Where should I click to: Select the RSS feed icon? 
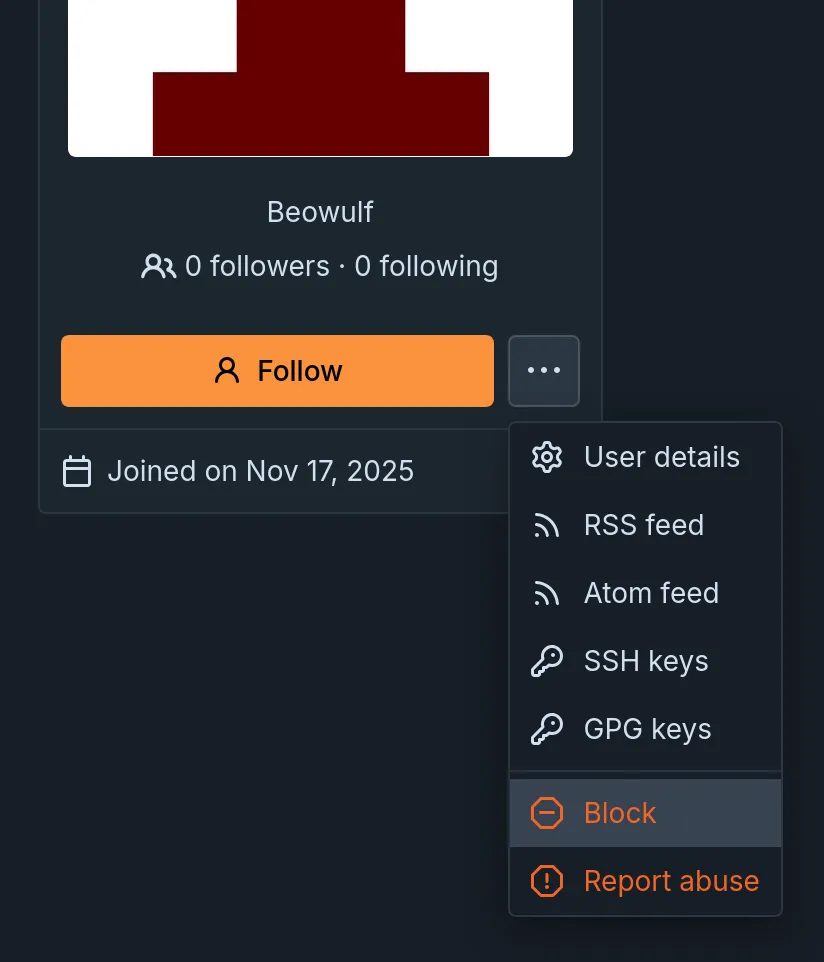point(547,525)
